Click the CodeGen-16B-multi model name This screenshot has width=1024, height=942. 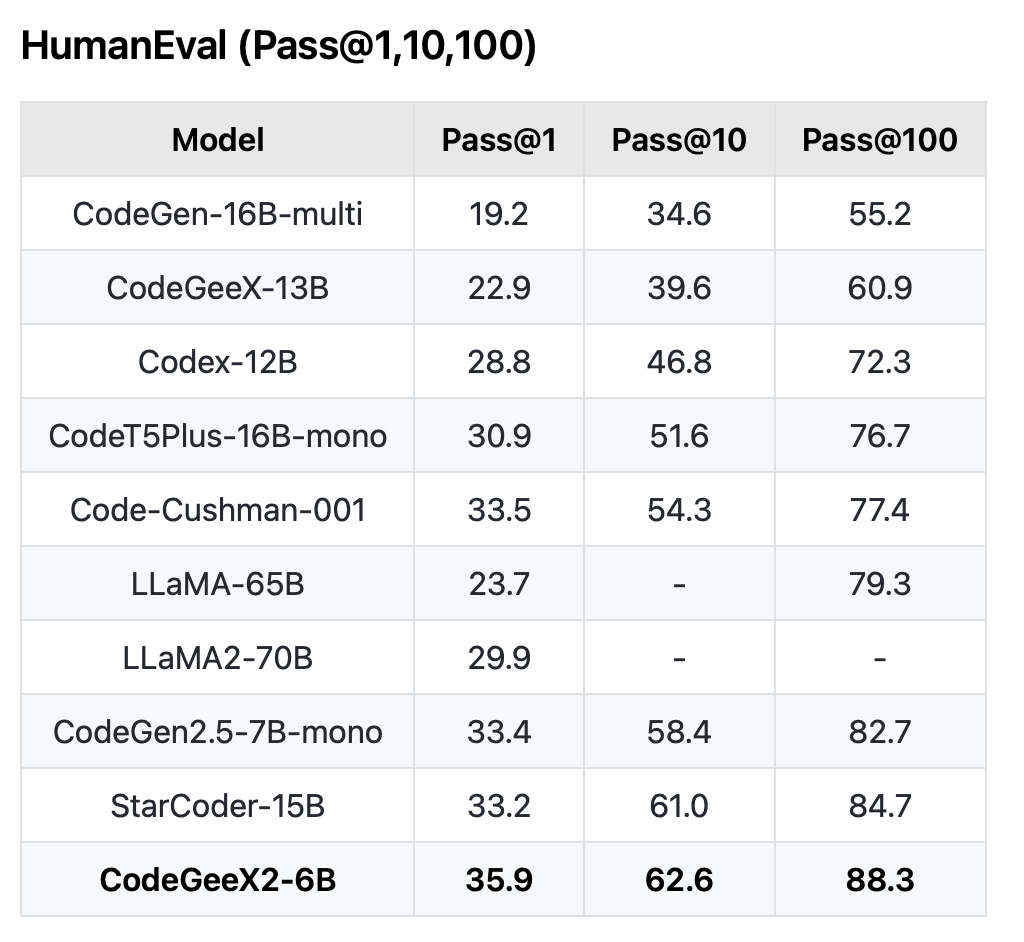(218, 214)
